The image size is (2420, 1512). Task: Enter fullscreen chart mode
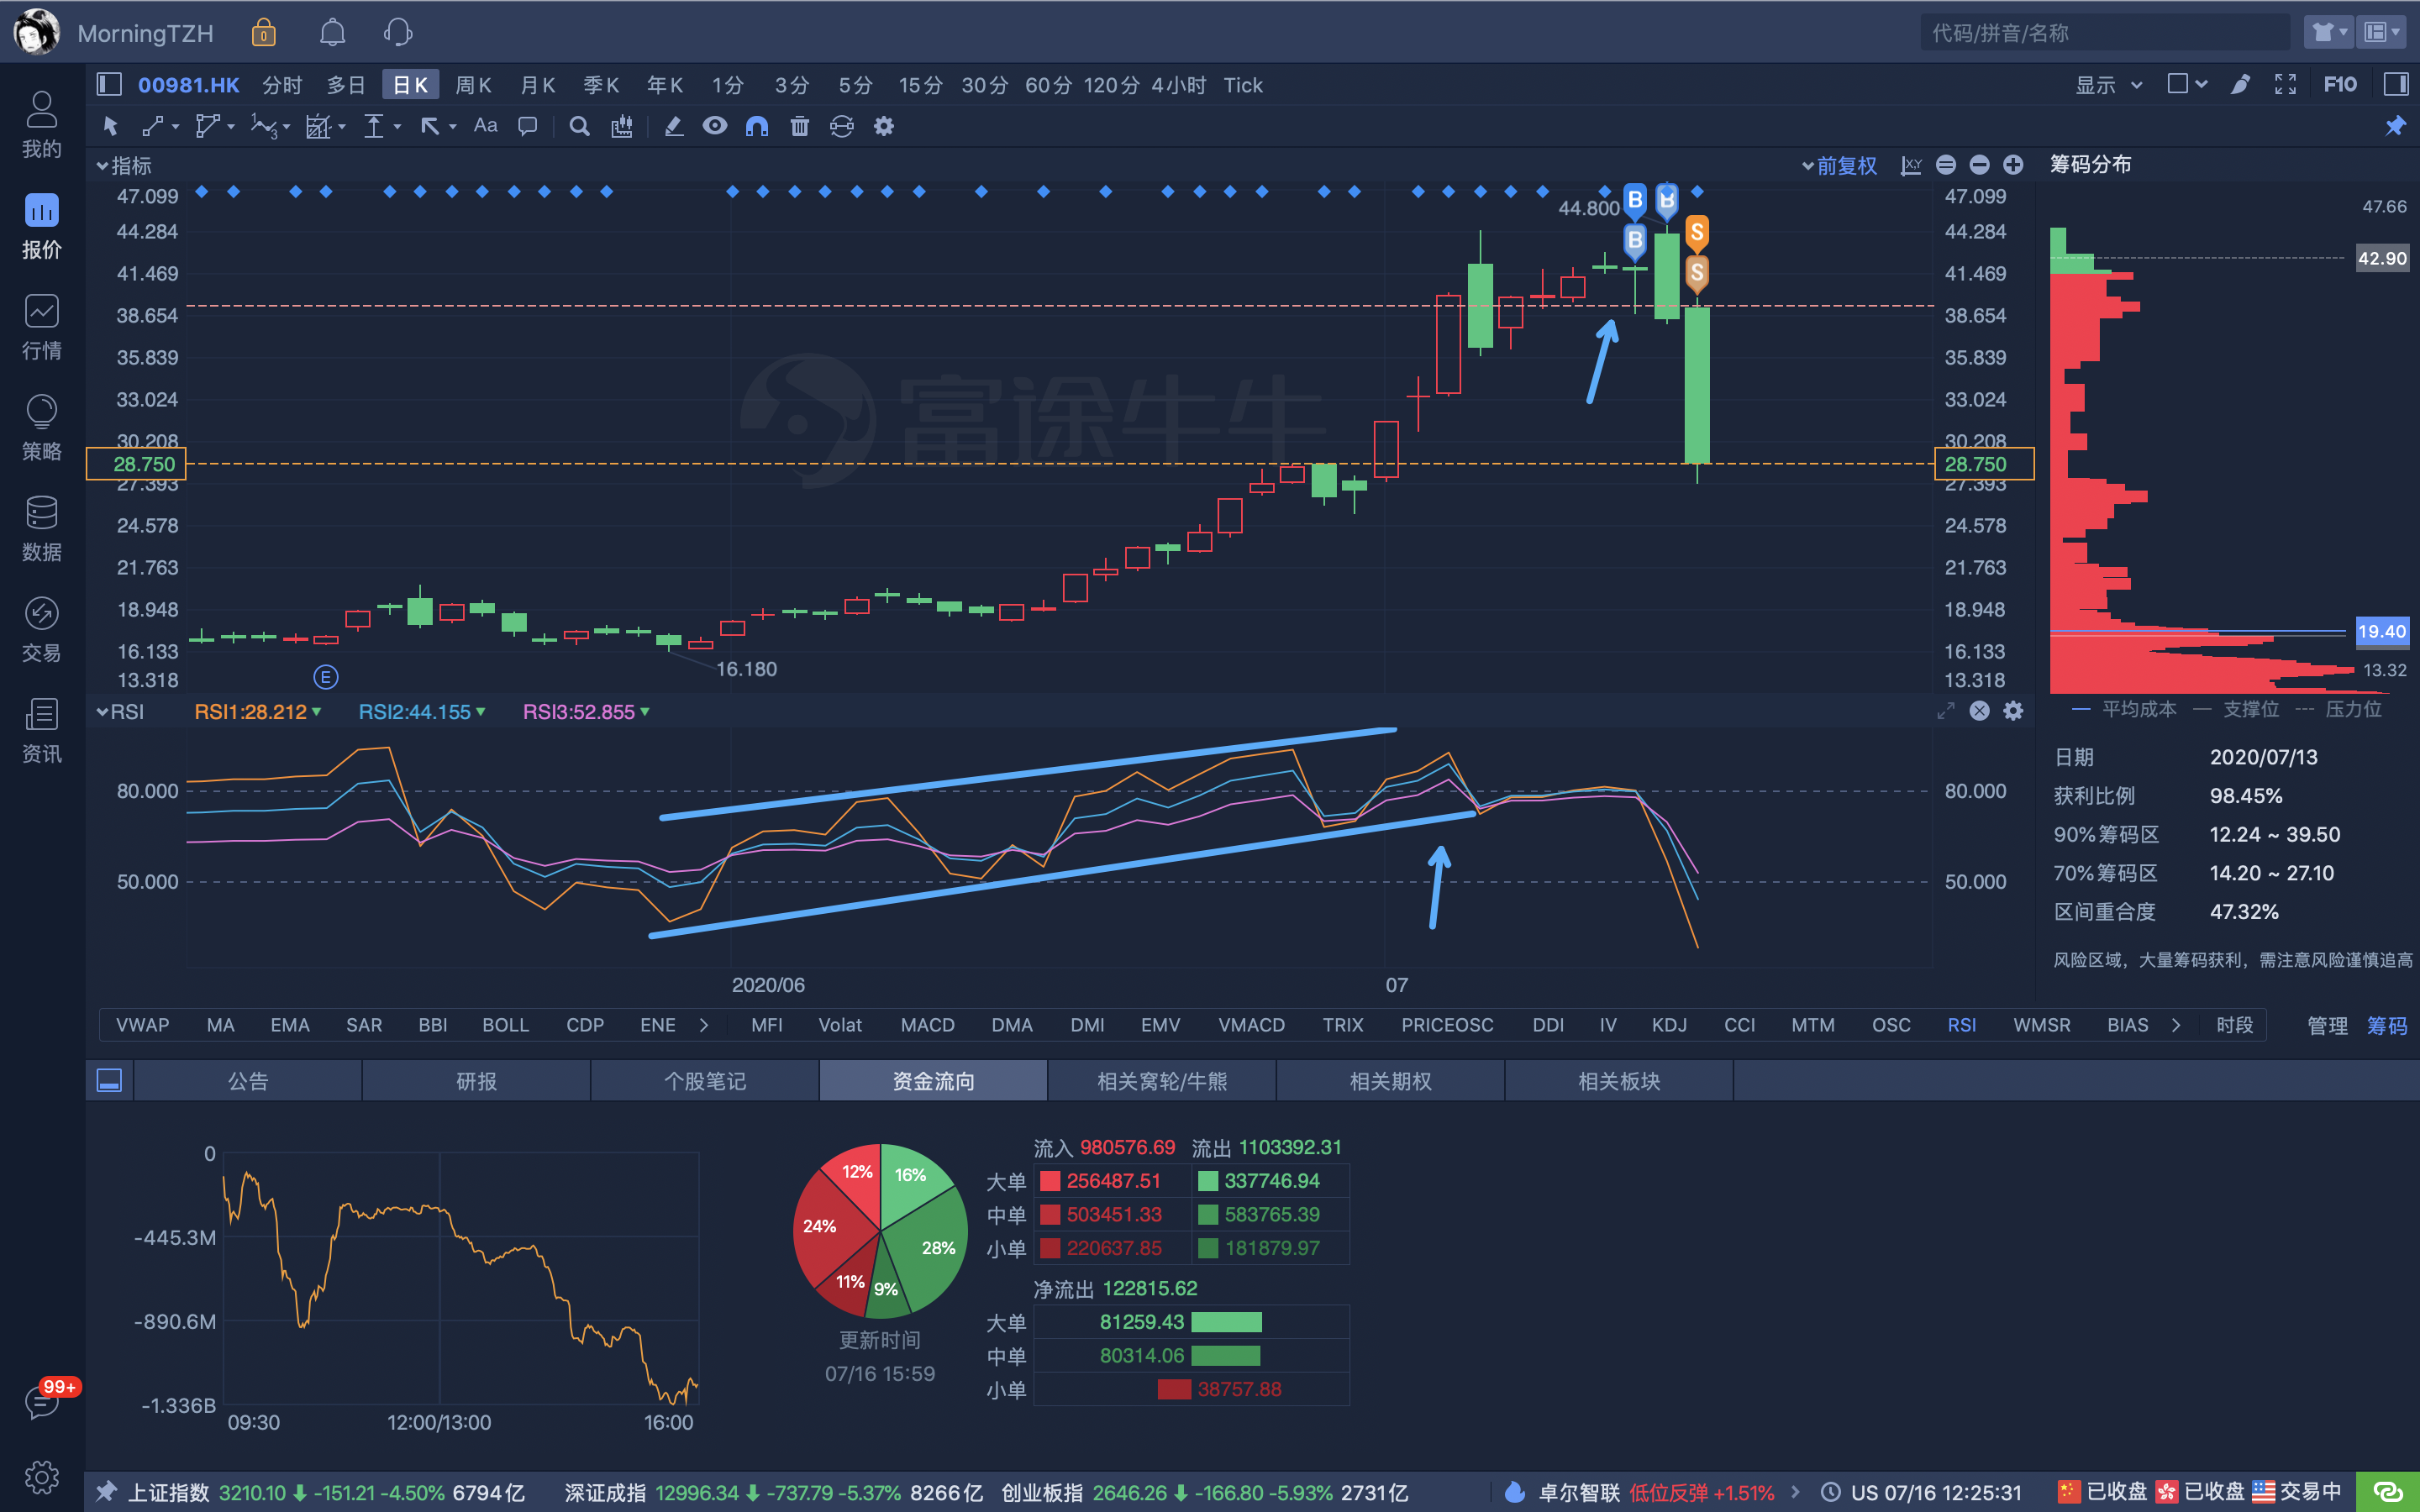(x=2285, y=84)
